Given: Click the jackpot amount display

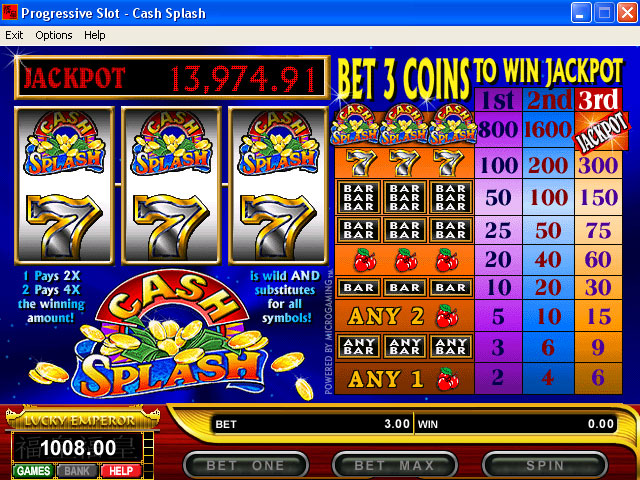Looking at the screenshot, I should 242,78.
